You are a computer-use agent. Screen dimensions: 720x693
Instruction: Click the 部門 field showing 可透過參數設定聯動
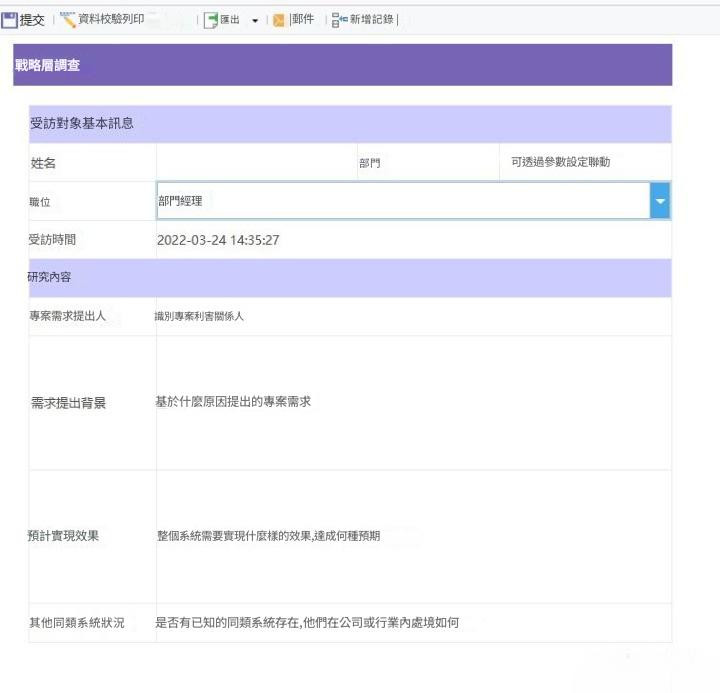(585, 163)
